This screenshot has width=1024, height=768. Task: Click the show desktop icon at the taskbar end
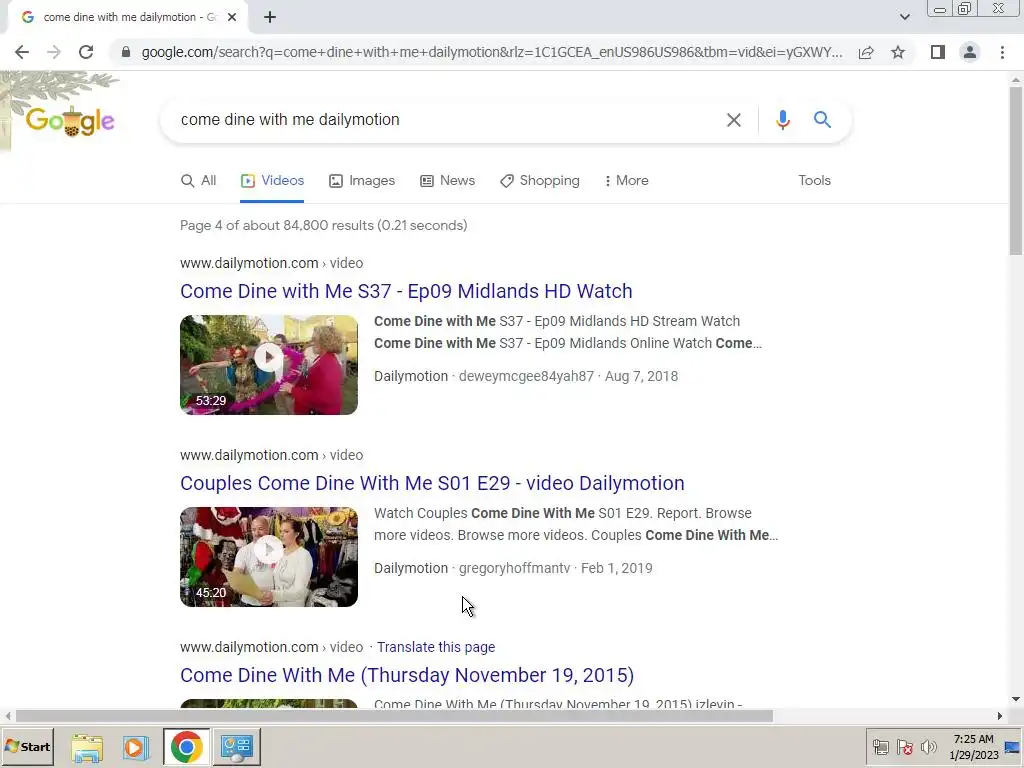pyautogui.click(x=1012, y=747)
